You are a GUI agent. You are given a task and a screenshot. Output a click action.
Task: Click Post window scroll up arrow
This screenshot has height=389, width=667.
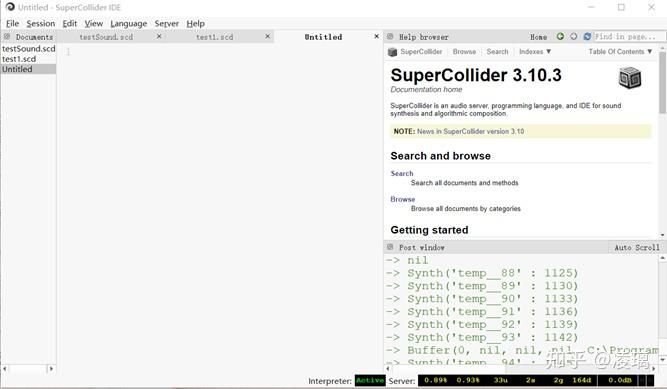pyautogui.click(x=662, y=258)
